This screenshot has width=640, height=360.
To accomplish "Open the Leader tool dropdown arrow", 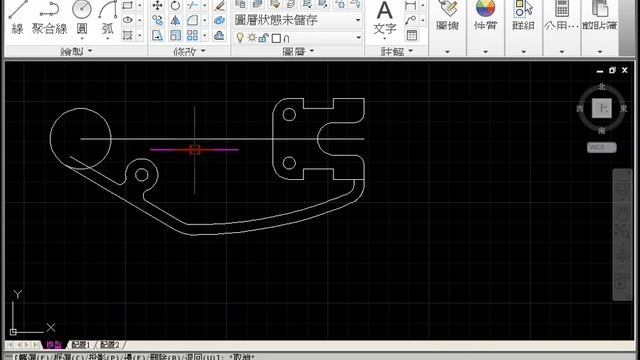I will point(422,20).
